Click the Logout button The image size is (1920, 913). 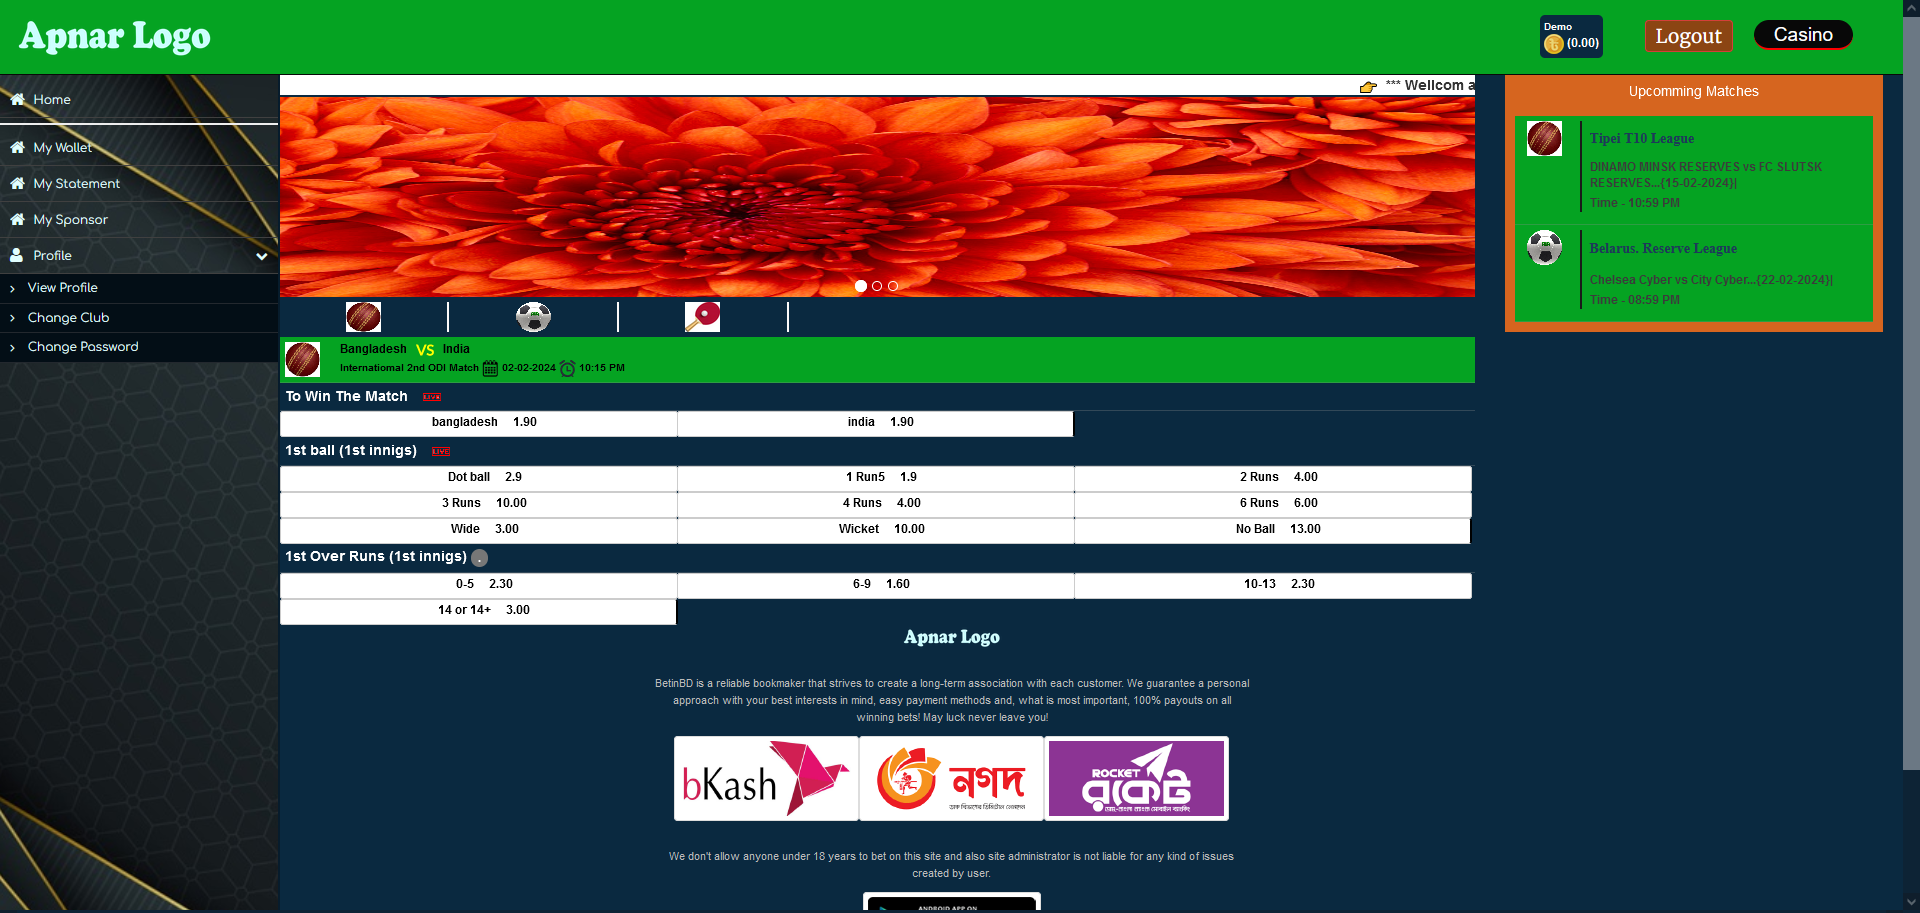click(1688, 36)
